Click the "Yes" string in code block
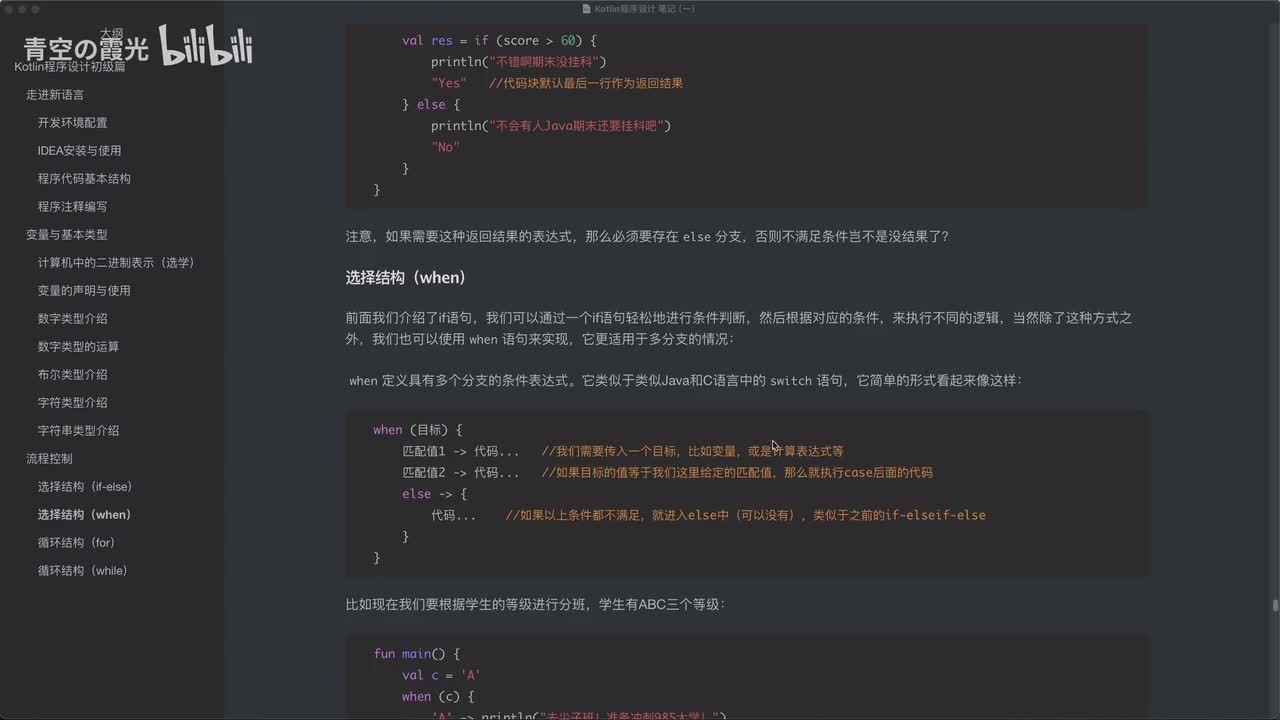1280x720 pixels. [448, 83]
